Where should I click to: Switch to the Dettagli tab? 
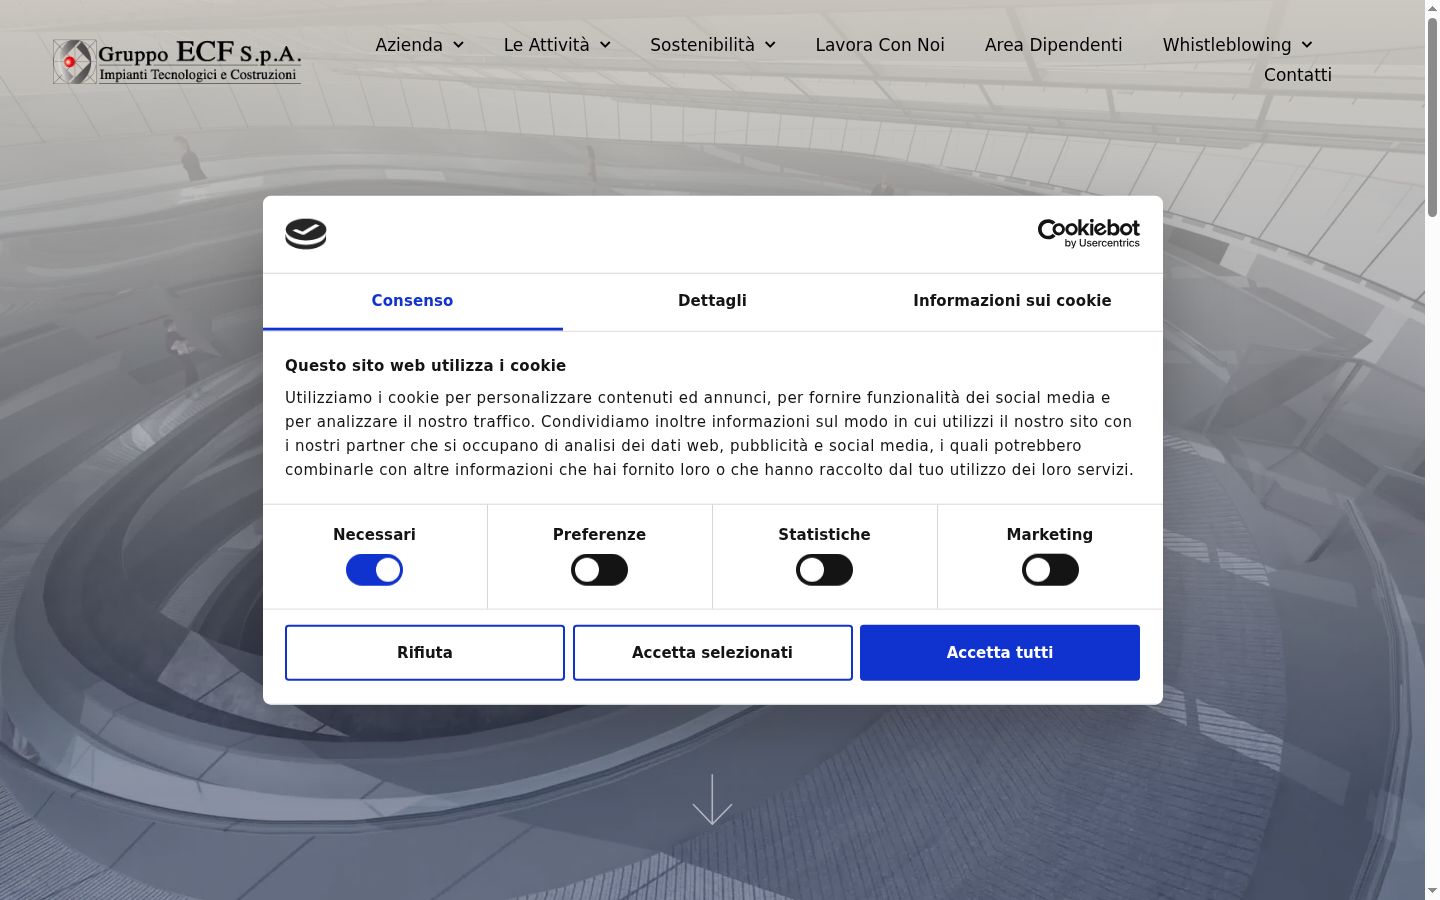(712, 301)
